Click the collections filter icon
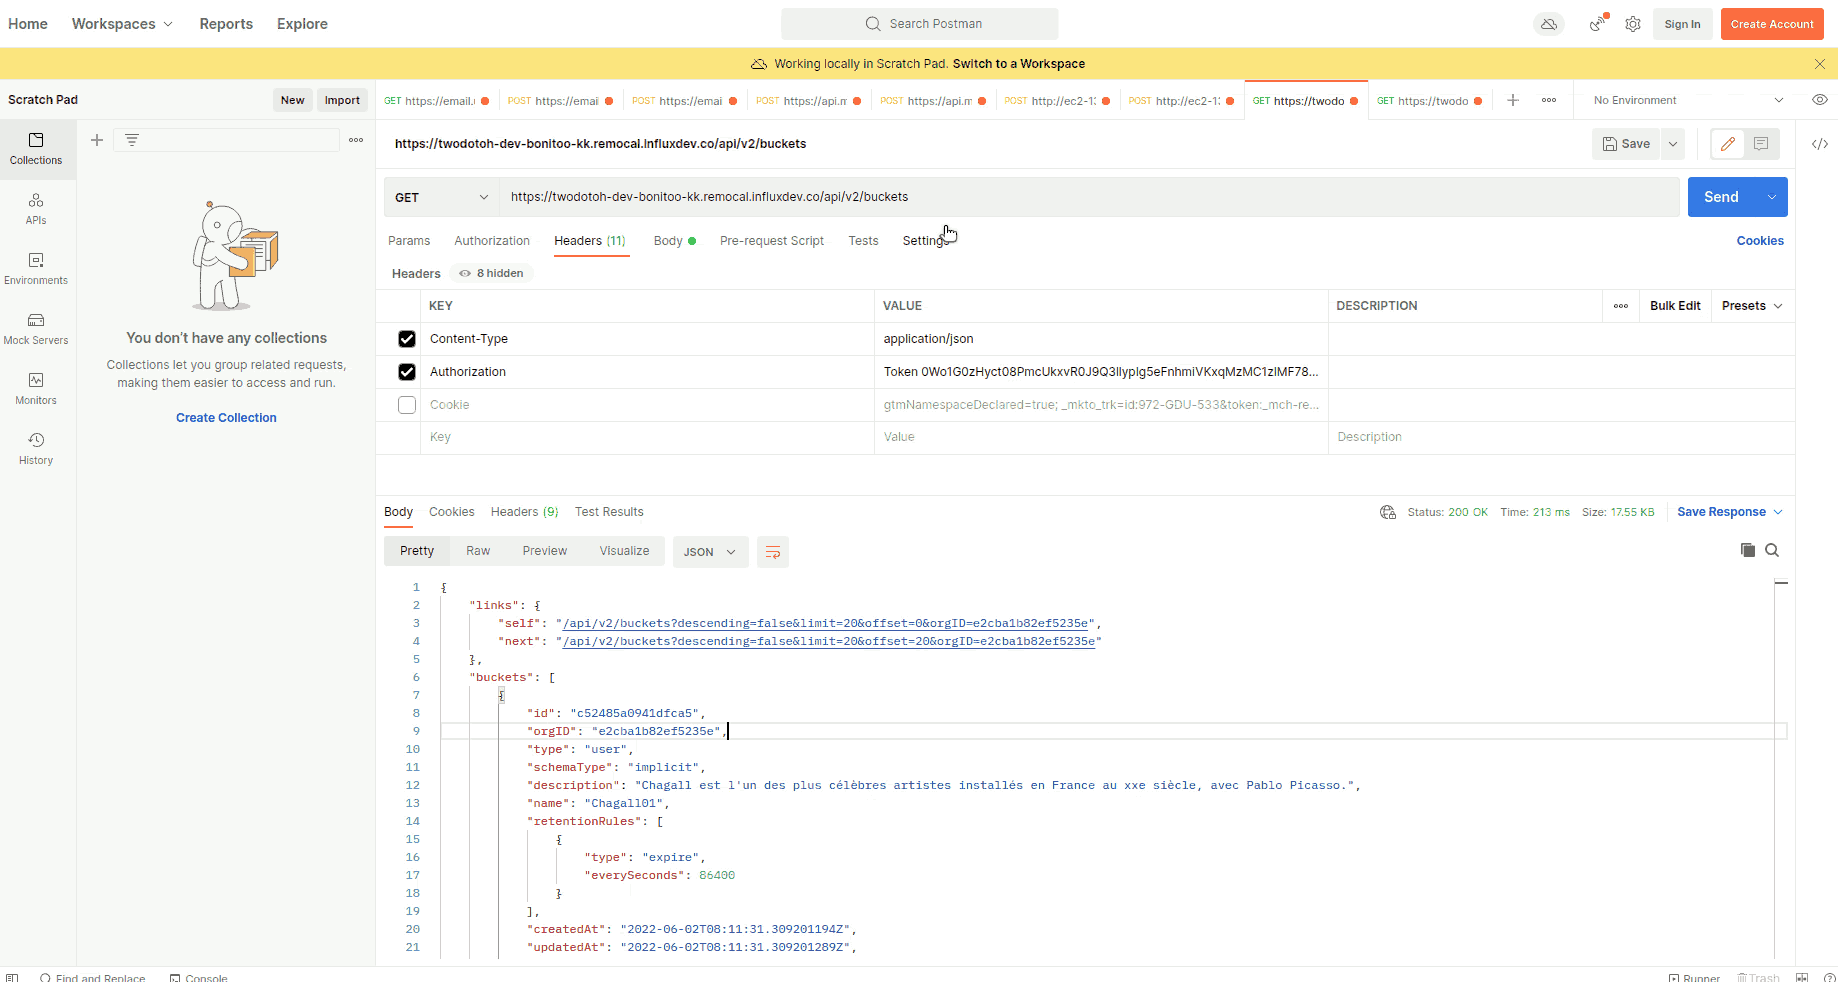Screen dimensions: 1838x982 132,140
